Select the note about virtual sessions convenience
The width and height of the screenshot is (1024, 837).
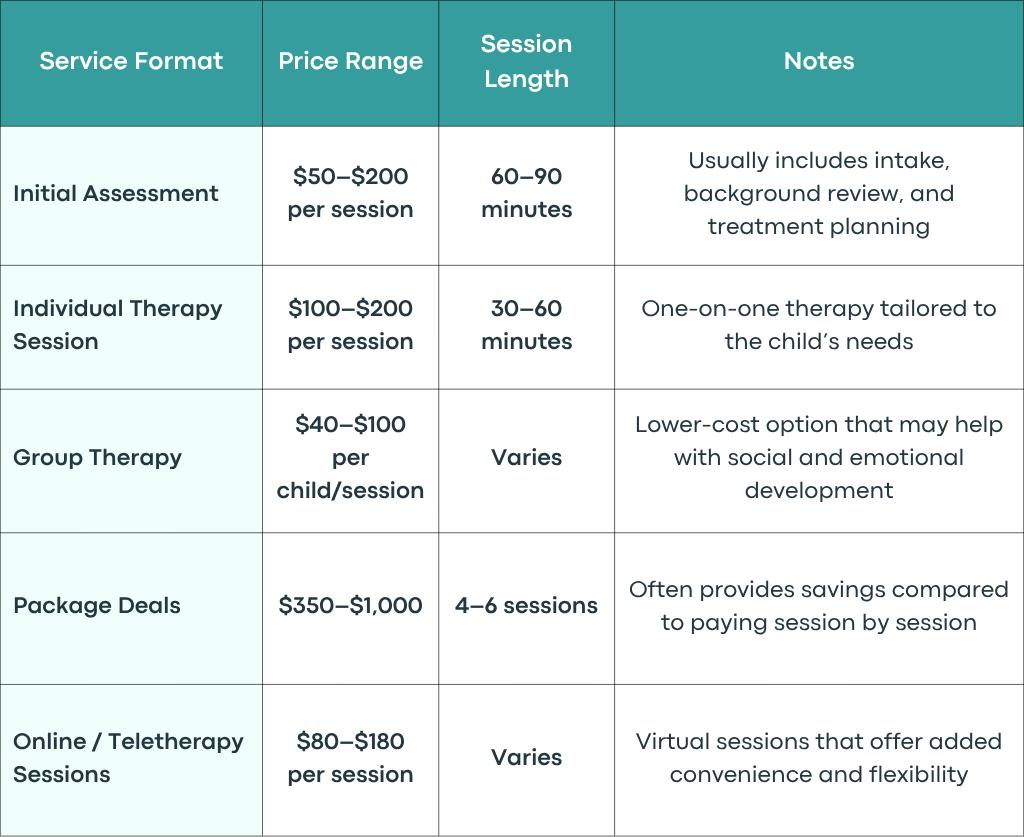(819, 757)
